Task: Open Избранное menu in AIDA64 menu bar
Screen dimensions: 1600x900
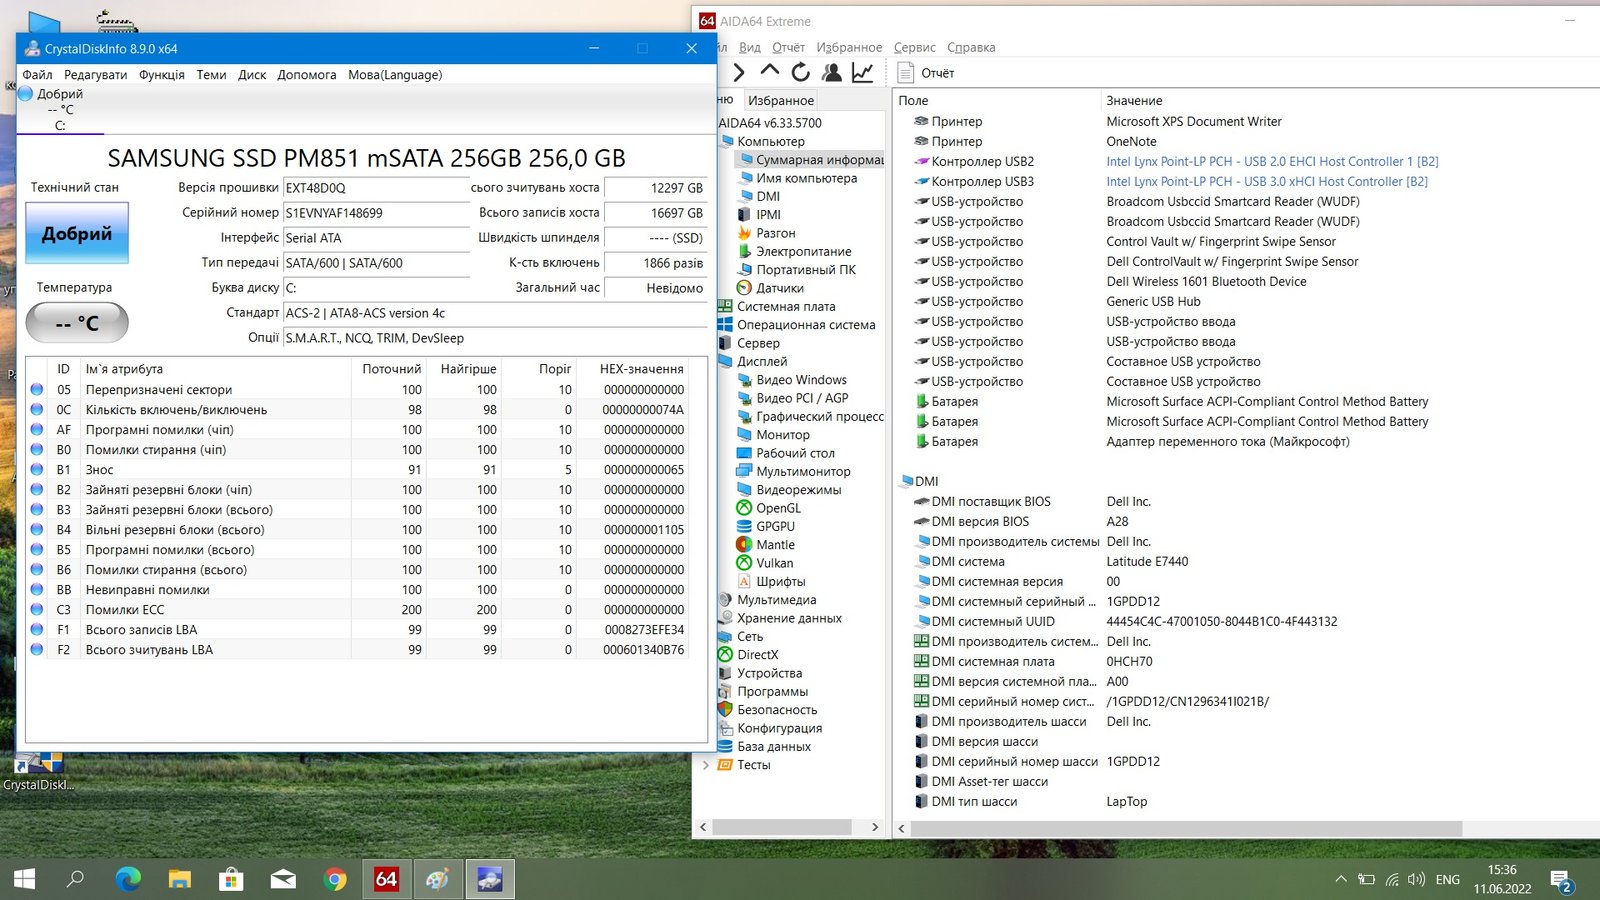Action: [849, 47]
